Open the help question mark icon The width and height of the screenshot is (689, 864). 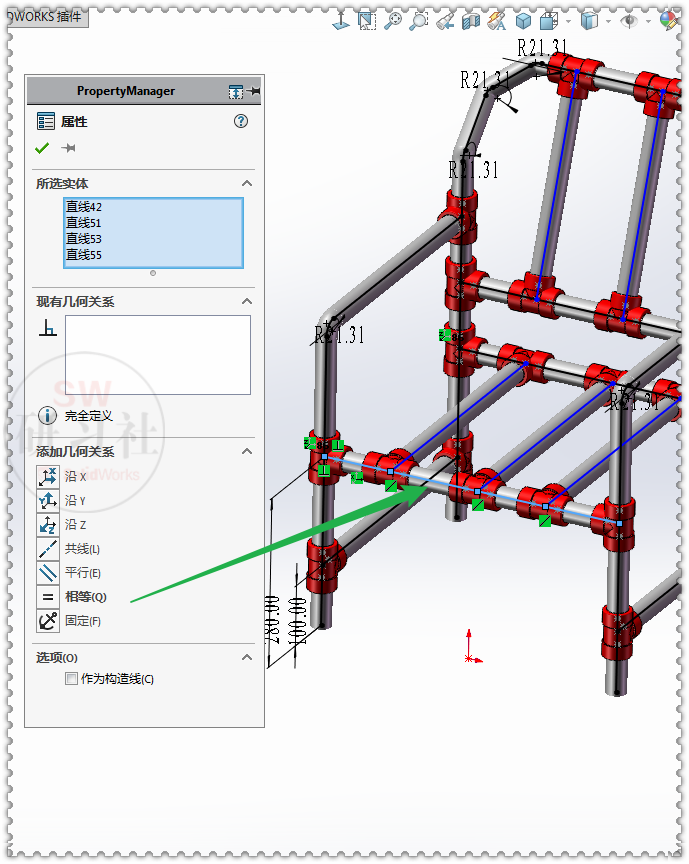pyautogui.click(x=241, y=121)
